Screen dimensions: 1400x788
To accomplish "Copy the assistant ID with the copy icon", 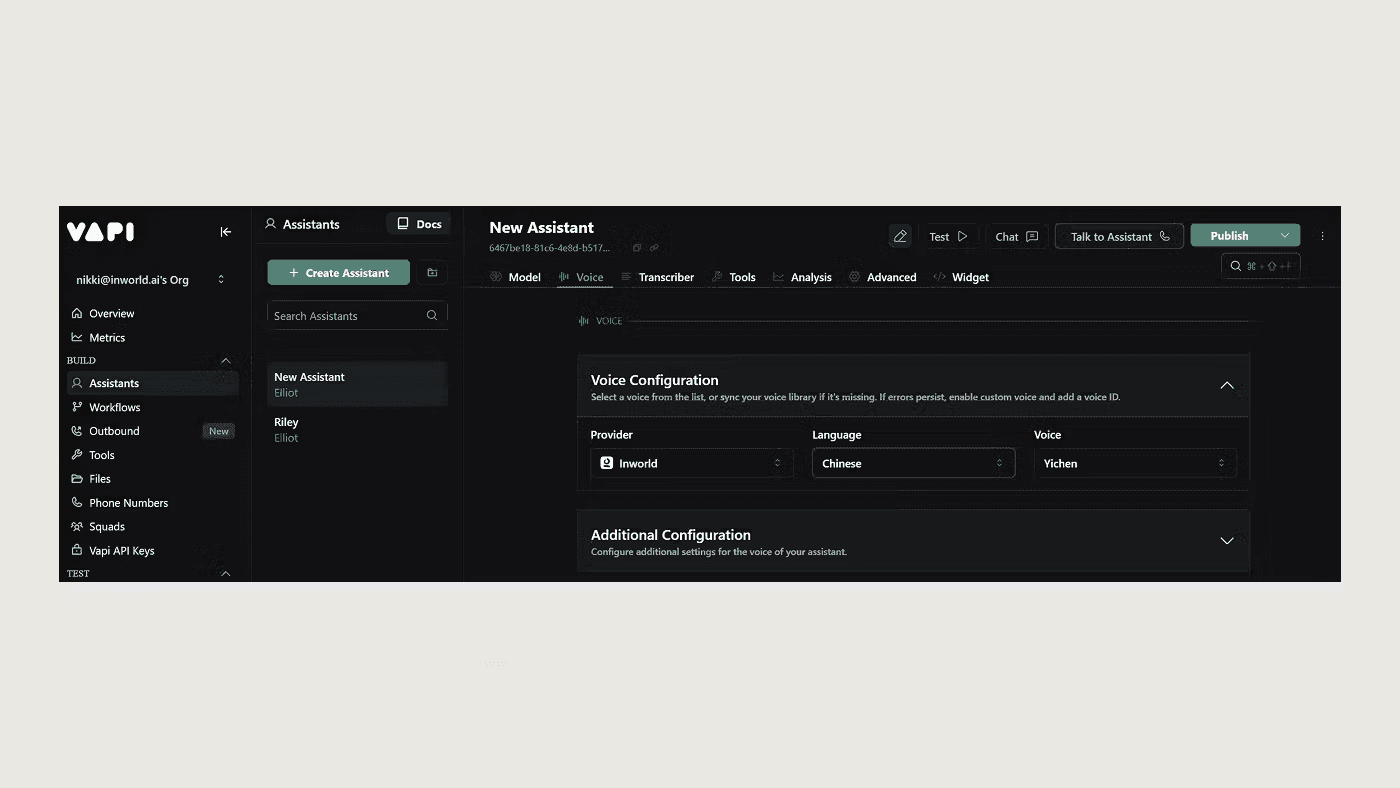I will click(x=637, y=248).
